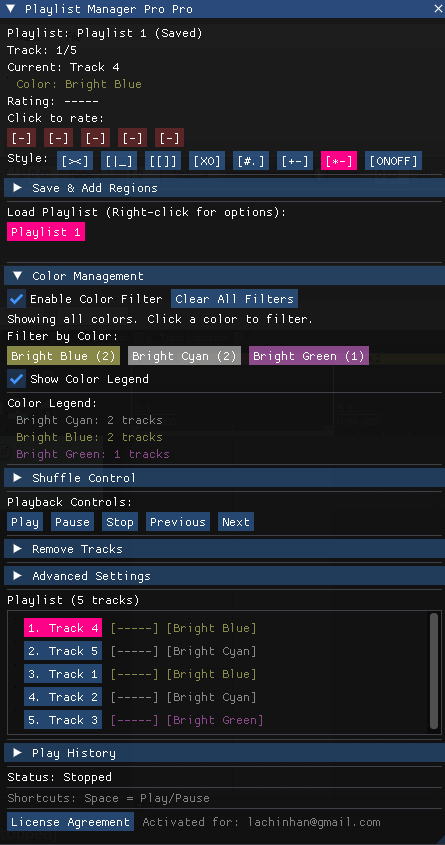Choose the [XO] rating style
Viewport: 445px width, 845px height.
[x=207, y=161]
